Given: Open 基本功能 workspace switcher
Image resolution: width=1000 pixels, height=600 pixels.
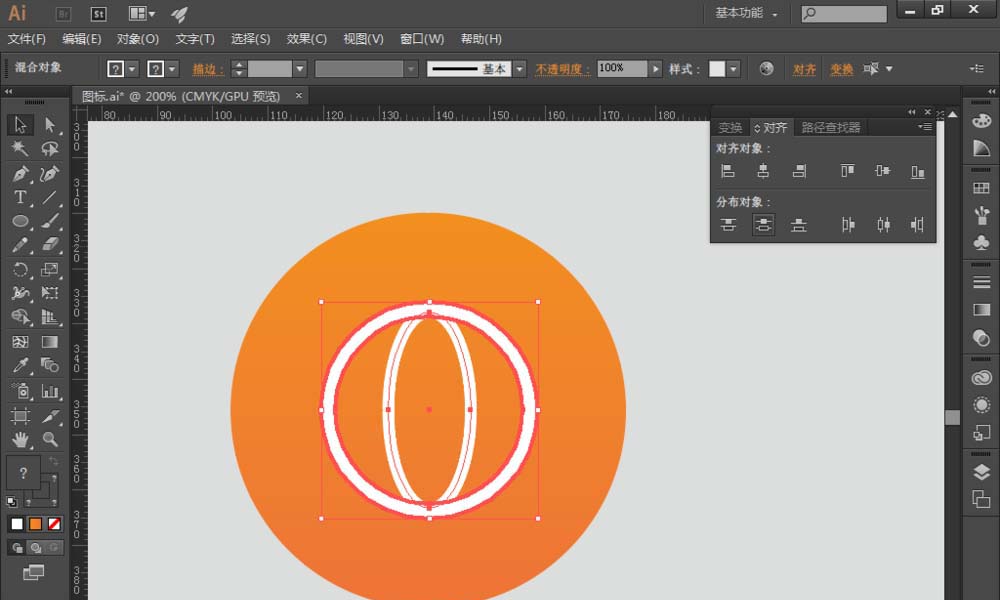Looking at the screenshot, I should (x=746, y=13).
